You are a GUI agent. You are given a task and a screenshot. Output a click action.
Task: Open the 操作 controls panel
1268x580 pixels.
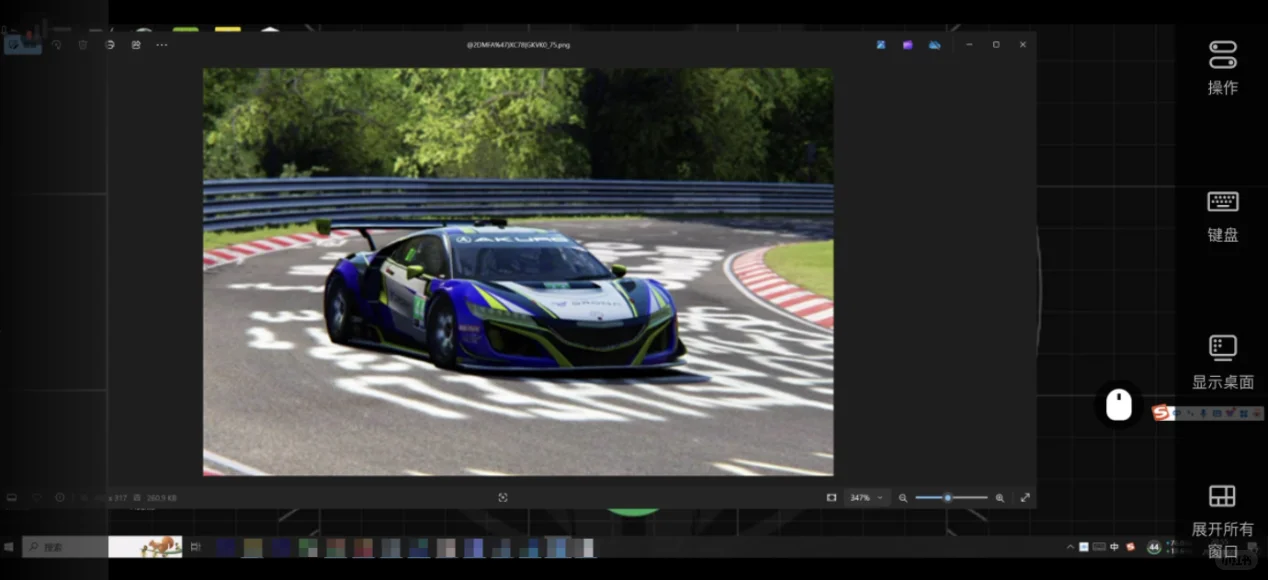(1223, 68)
